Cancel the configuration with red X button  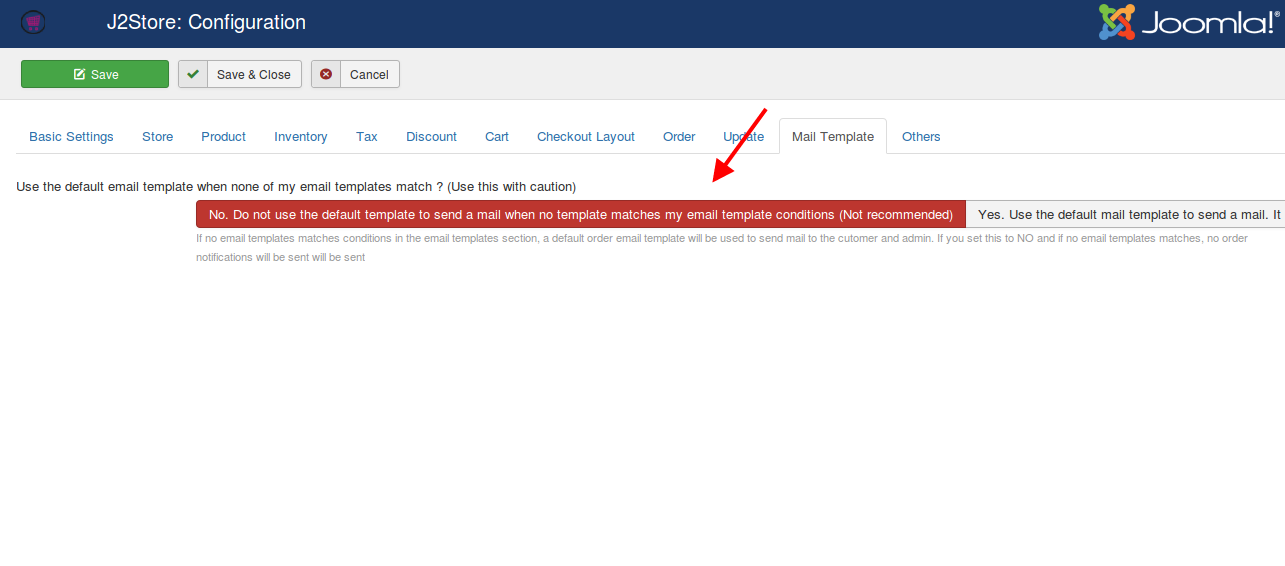[355, 75]
